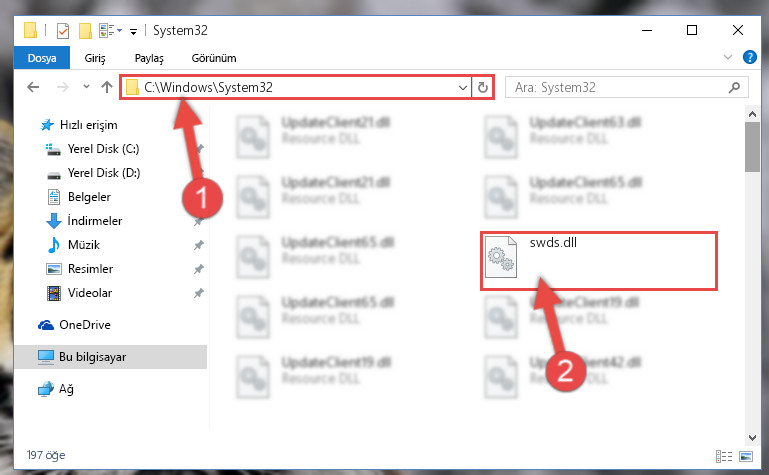The height and width of the screenshot is (475, 769).
Task: Refresh the System32 folder view
Action: 483,87
